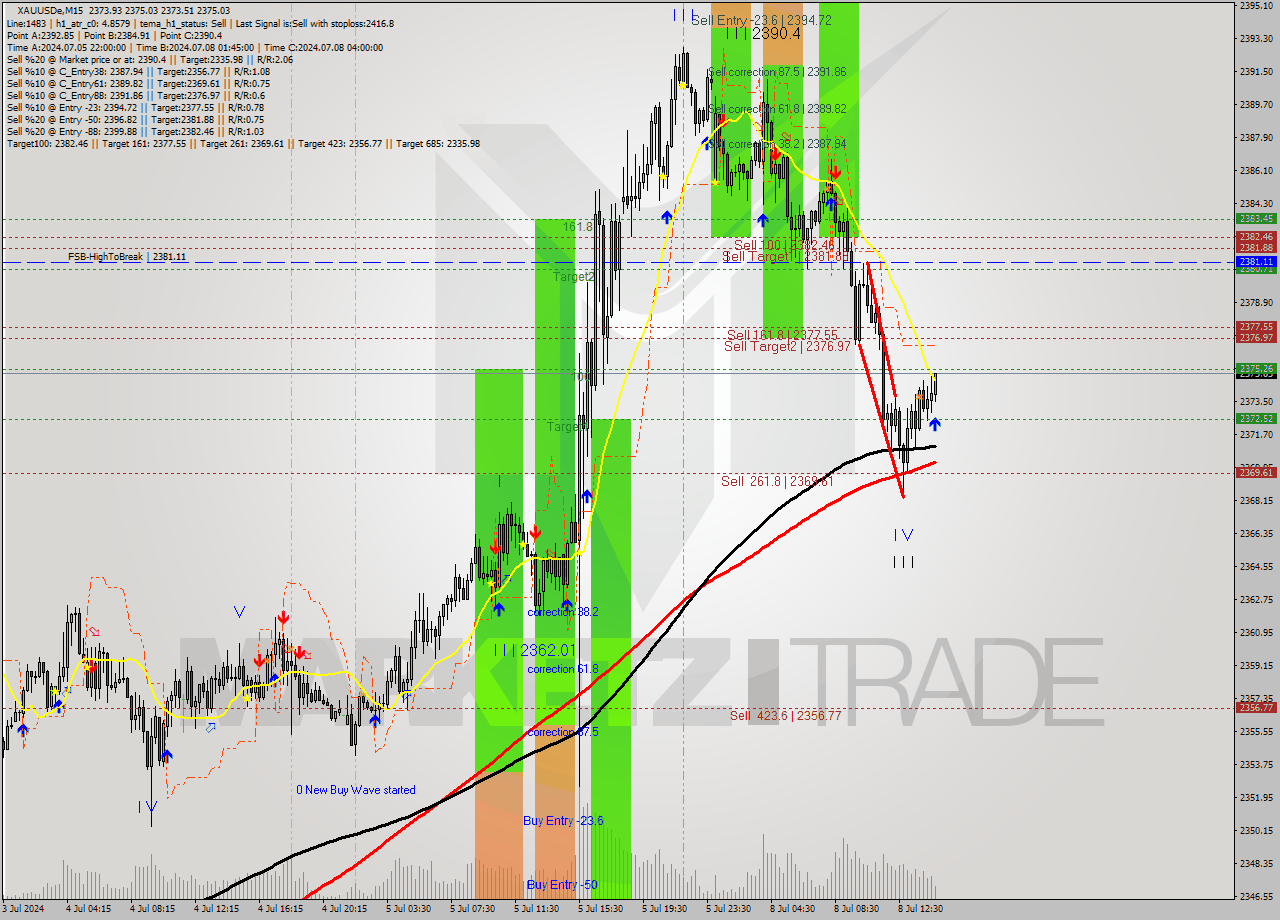Image resolution: width=1280 pixels, height=920 pixels.
Task: Select the 'Sell Target1 | 2381.88' label
Action: click(786, 257)
